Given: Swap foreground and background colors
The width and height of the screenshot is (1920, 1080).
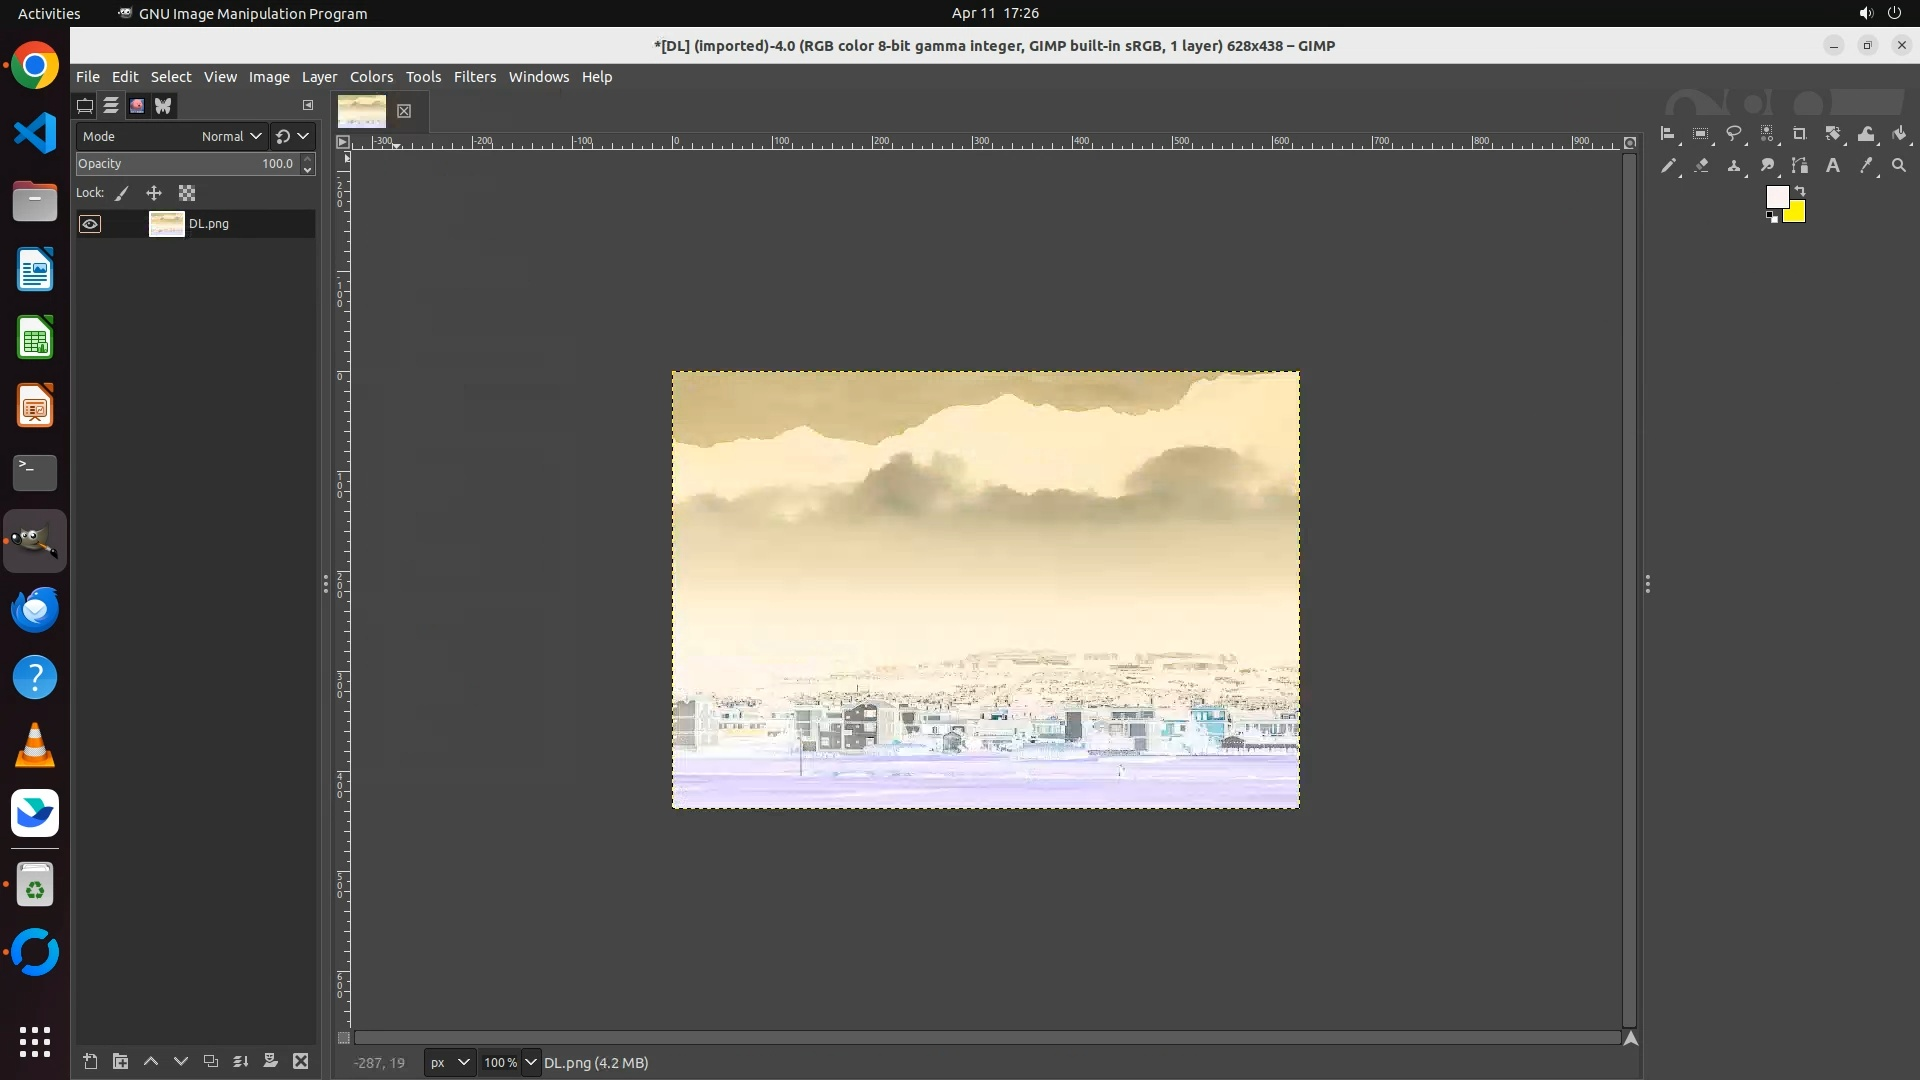Looking at the screenshot, I should (x=1800, y=190).
